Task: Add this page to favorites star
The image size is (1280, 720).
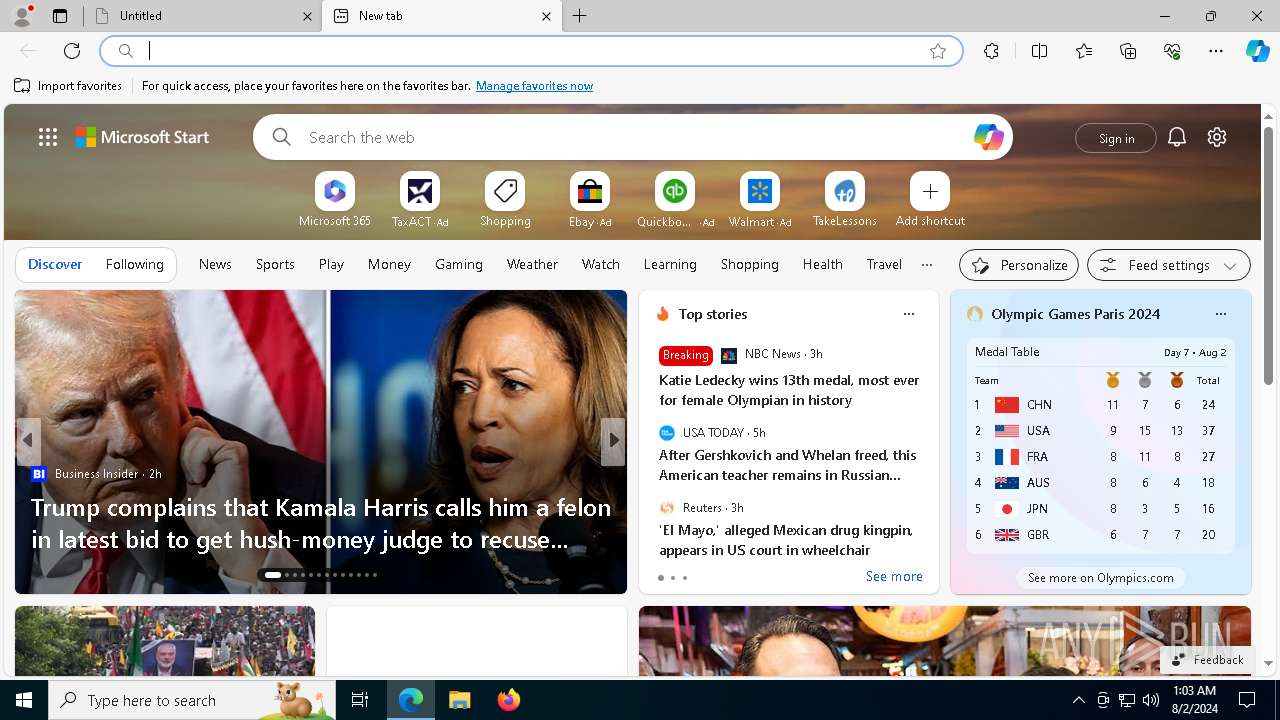Action: tap(938, 51)
